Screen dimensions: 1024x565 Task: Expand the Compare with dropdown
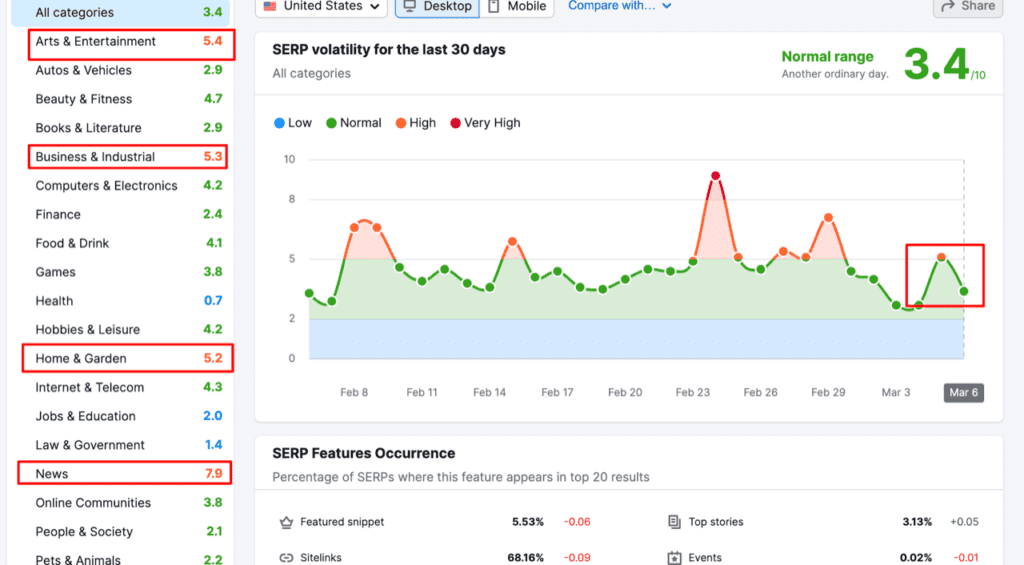coord(620,6)
